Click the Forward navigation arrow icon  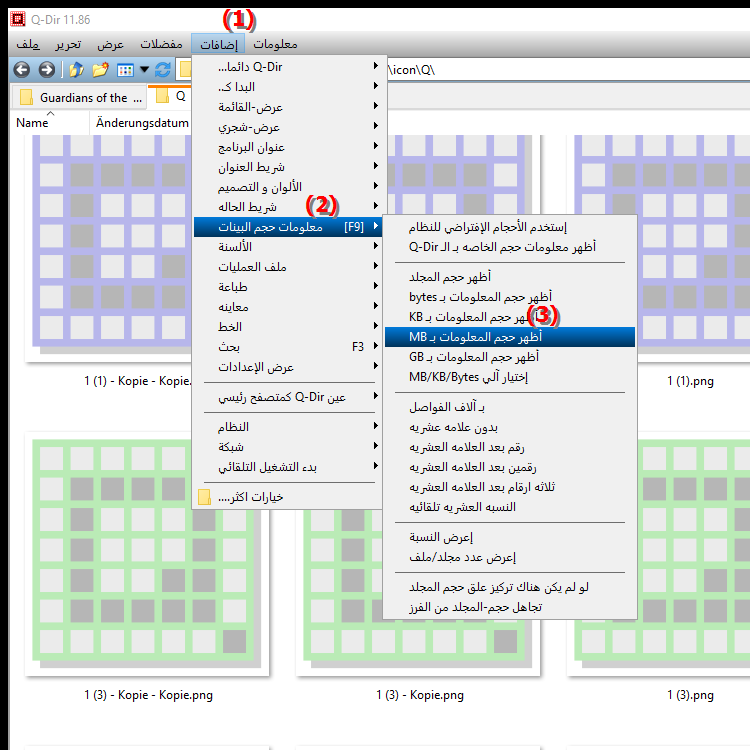pyautogui.click(x=46, y=70)
